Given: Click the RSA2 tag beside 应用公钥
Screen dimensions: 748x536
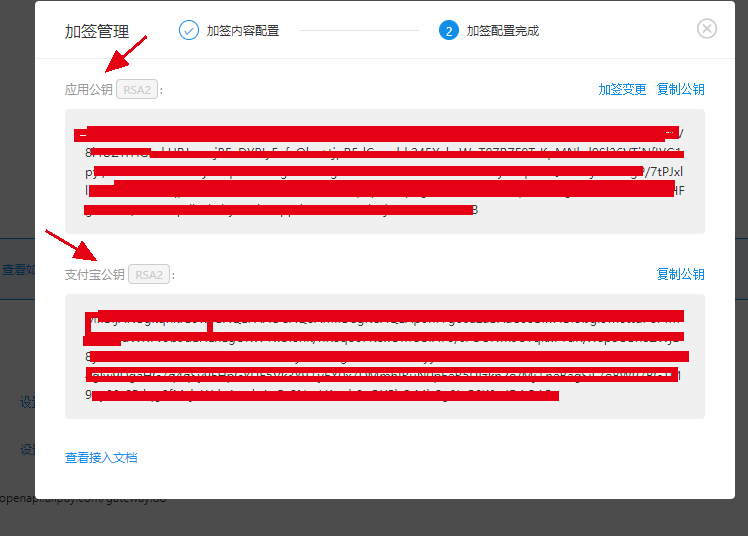Looking at the screenshot, I should pyautogui.click(x=137, y=90).
